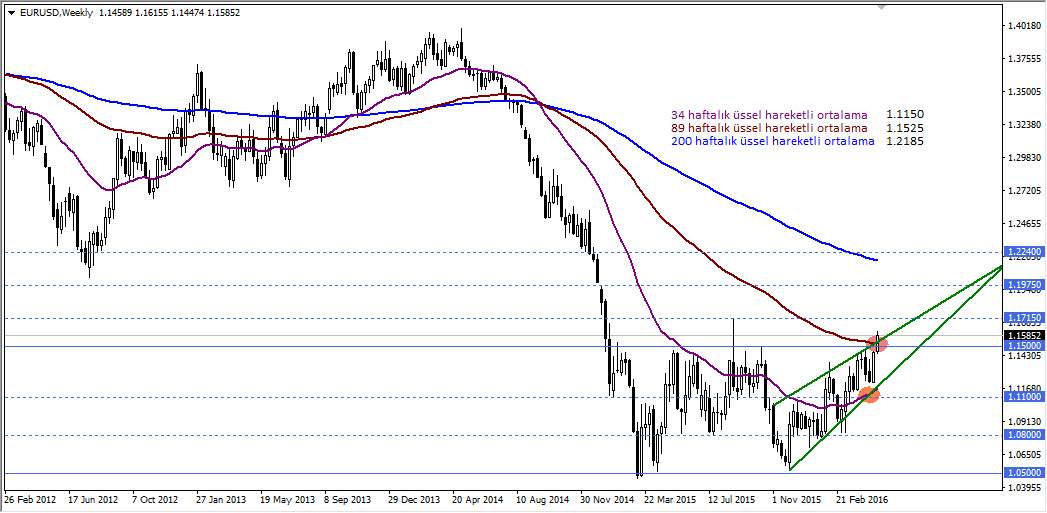Click the point where green trendlines converge
This screenshot has width=1047, height=513.
point(1001,267)
